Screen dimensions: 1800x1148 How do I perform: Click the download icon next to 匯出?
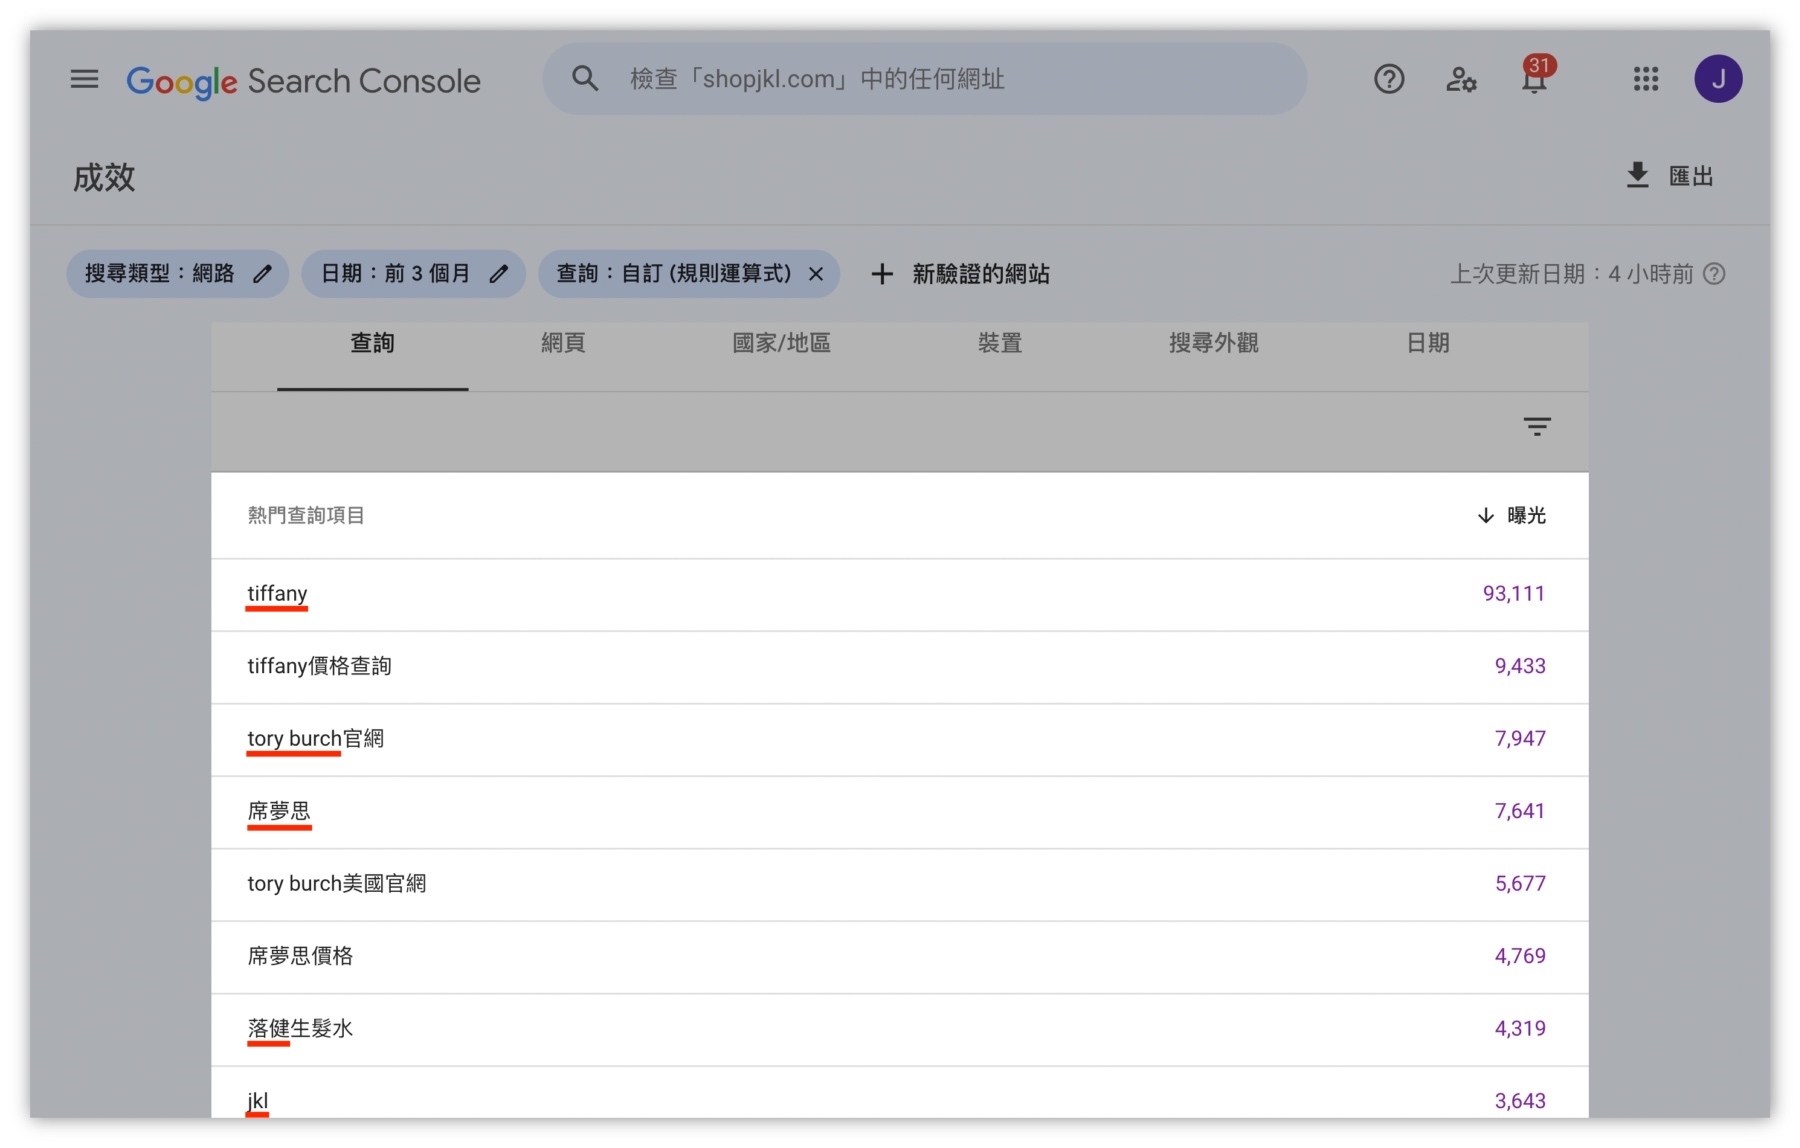coord(1637,175)
